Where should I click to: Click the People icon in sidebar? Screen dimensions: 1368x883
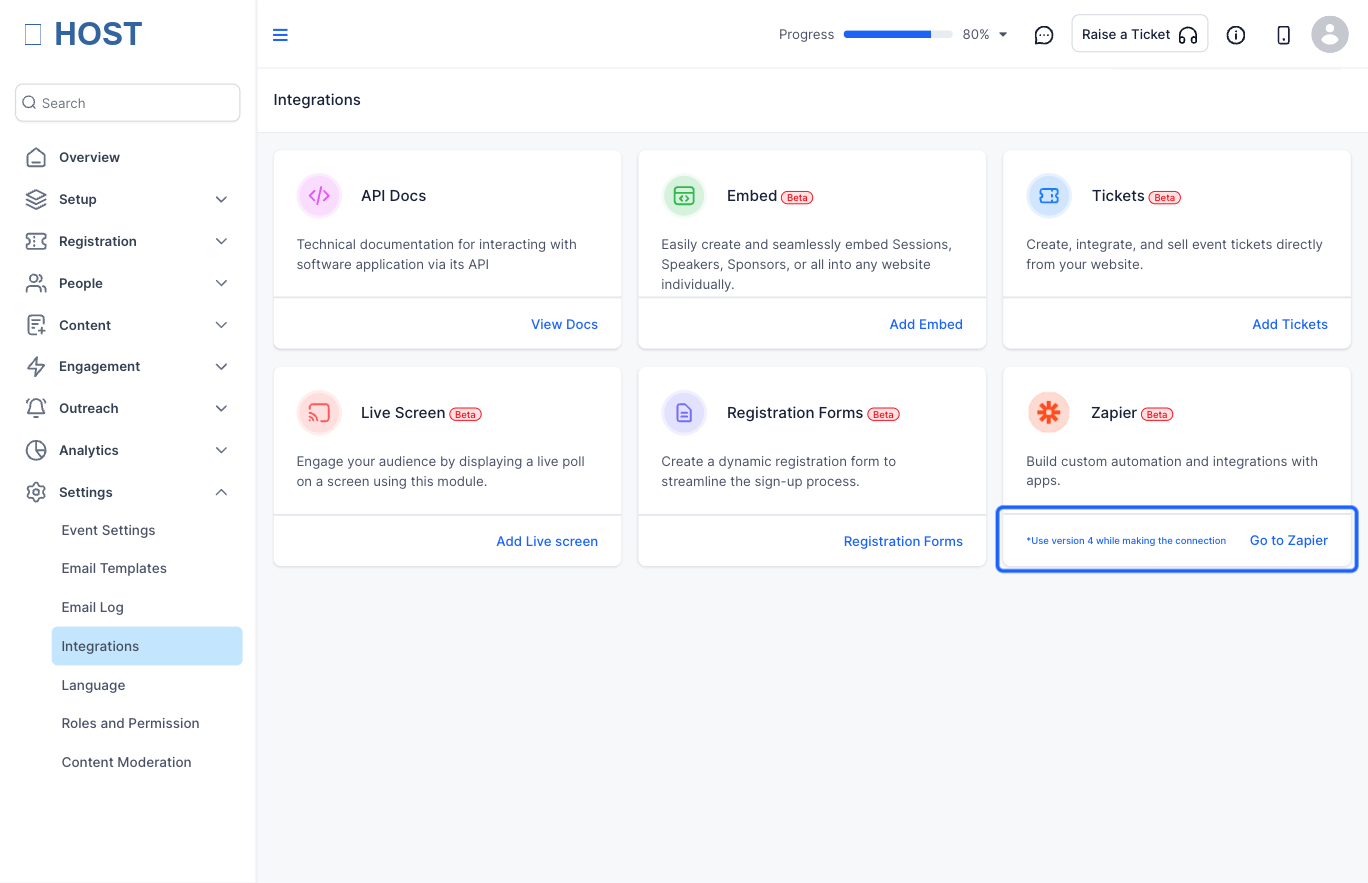click(36, 283)
